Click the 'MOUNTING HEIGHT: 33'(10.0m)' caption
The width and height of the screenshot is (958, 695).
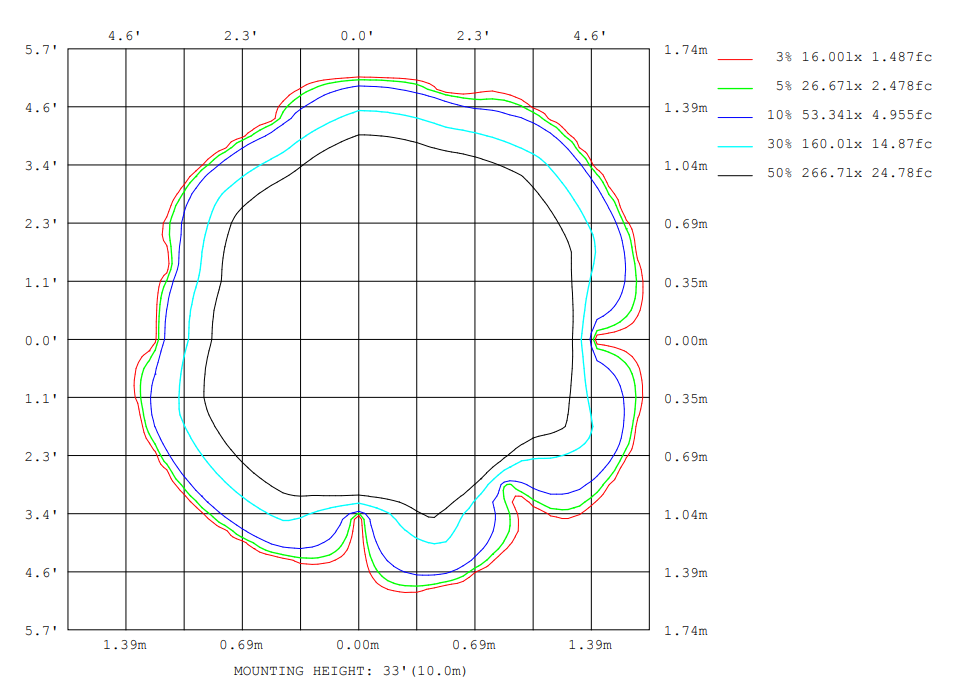coord(350,671)
